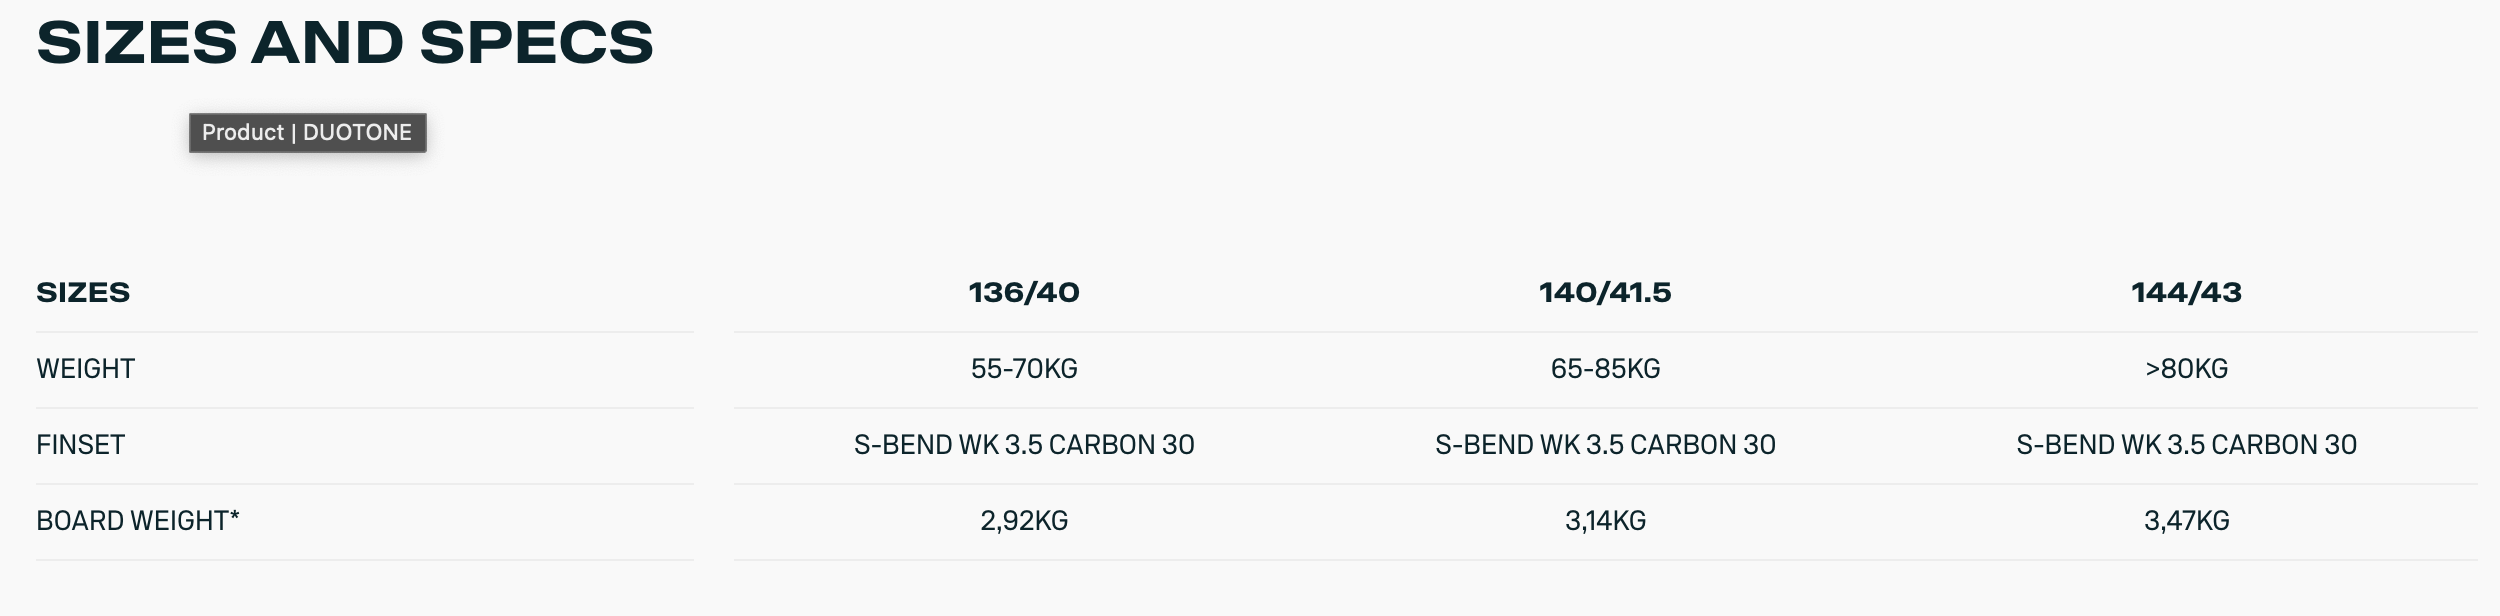Select the 136/40 size column header

[1024, 293]
